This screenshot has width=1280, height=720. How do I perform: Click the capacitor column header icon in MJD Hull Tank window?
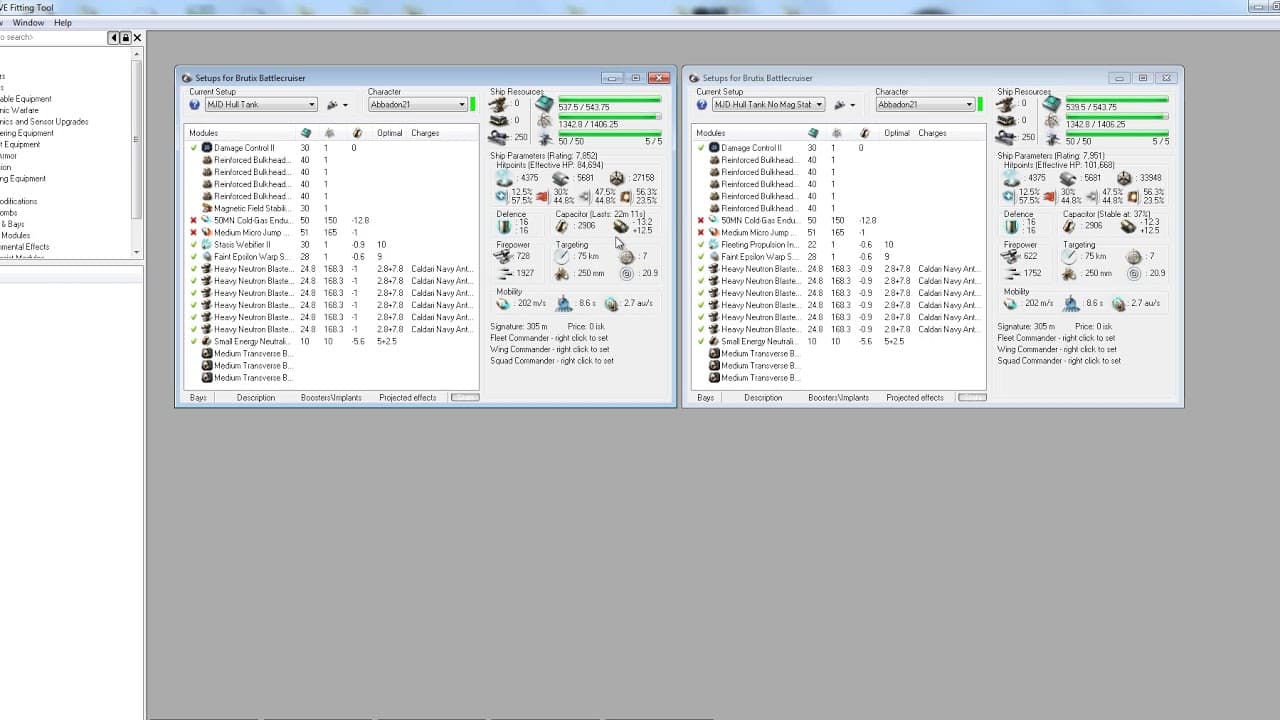coord(357,133)
